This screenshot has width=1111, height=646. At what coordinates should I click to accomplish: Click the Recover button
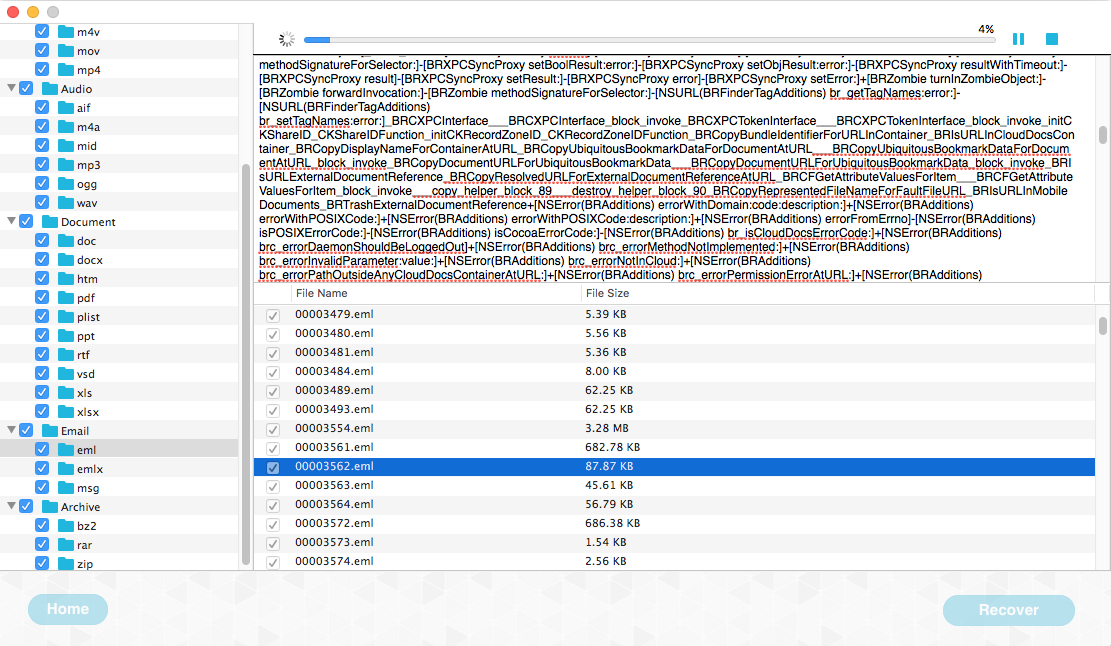[1008, 610]
